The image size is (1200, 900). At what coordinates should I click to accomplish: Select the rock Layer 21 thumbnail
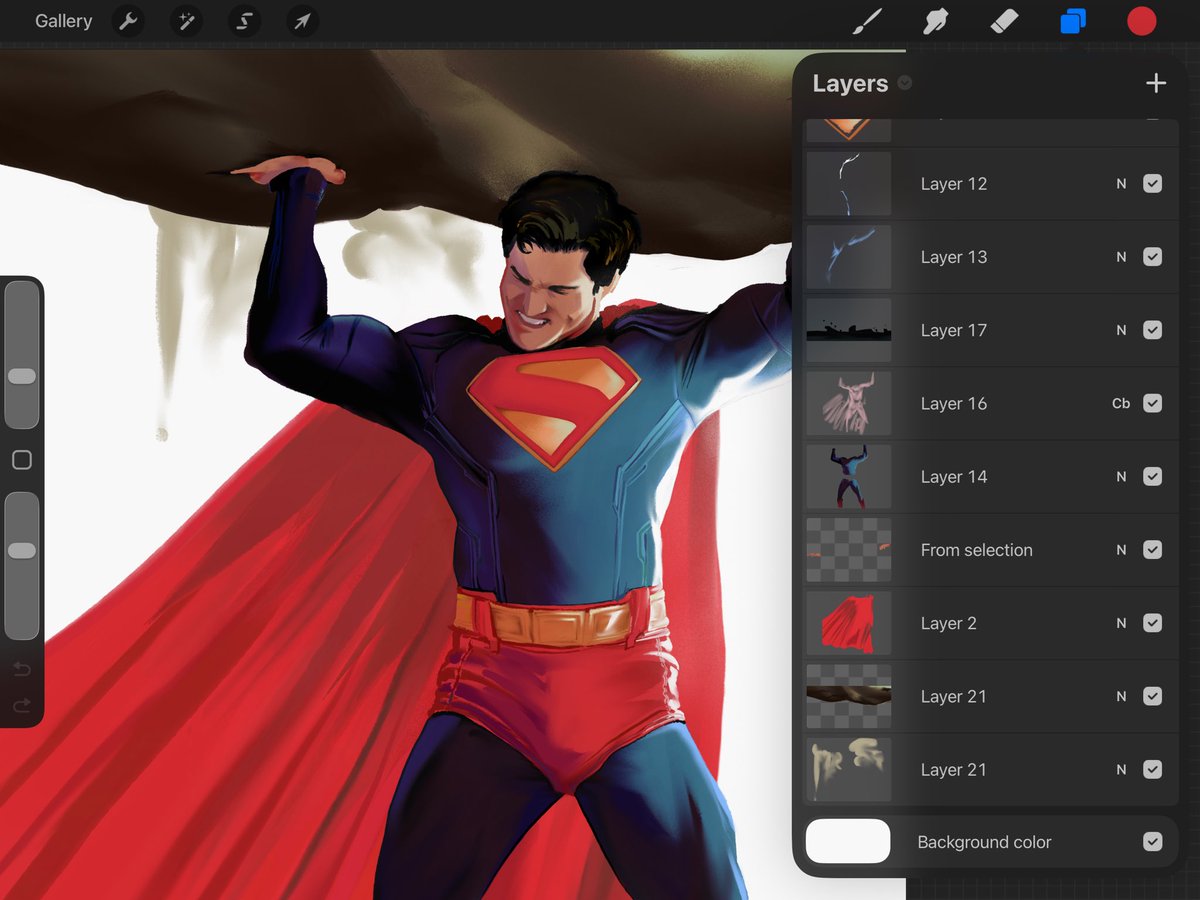tap(849, 696)
